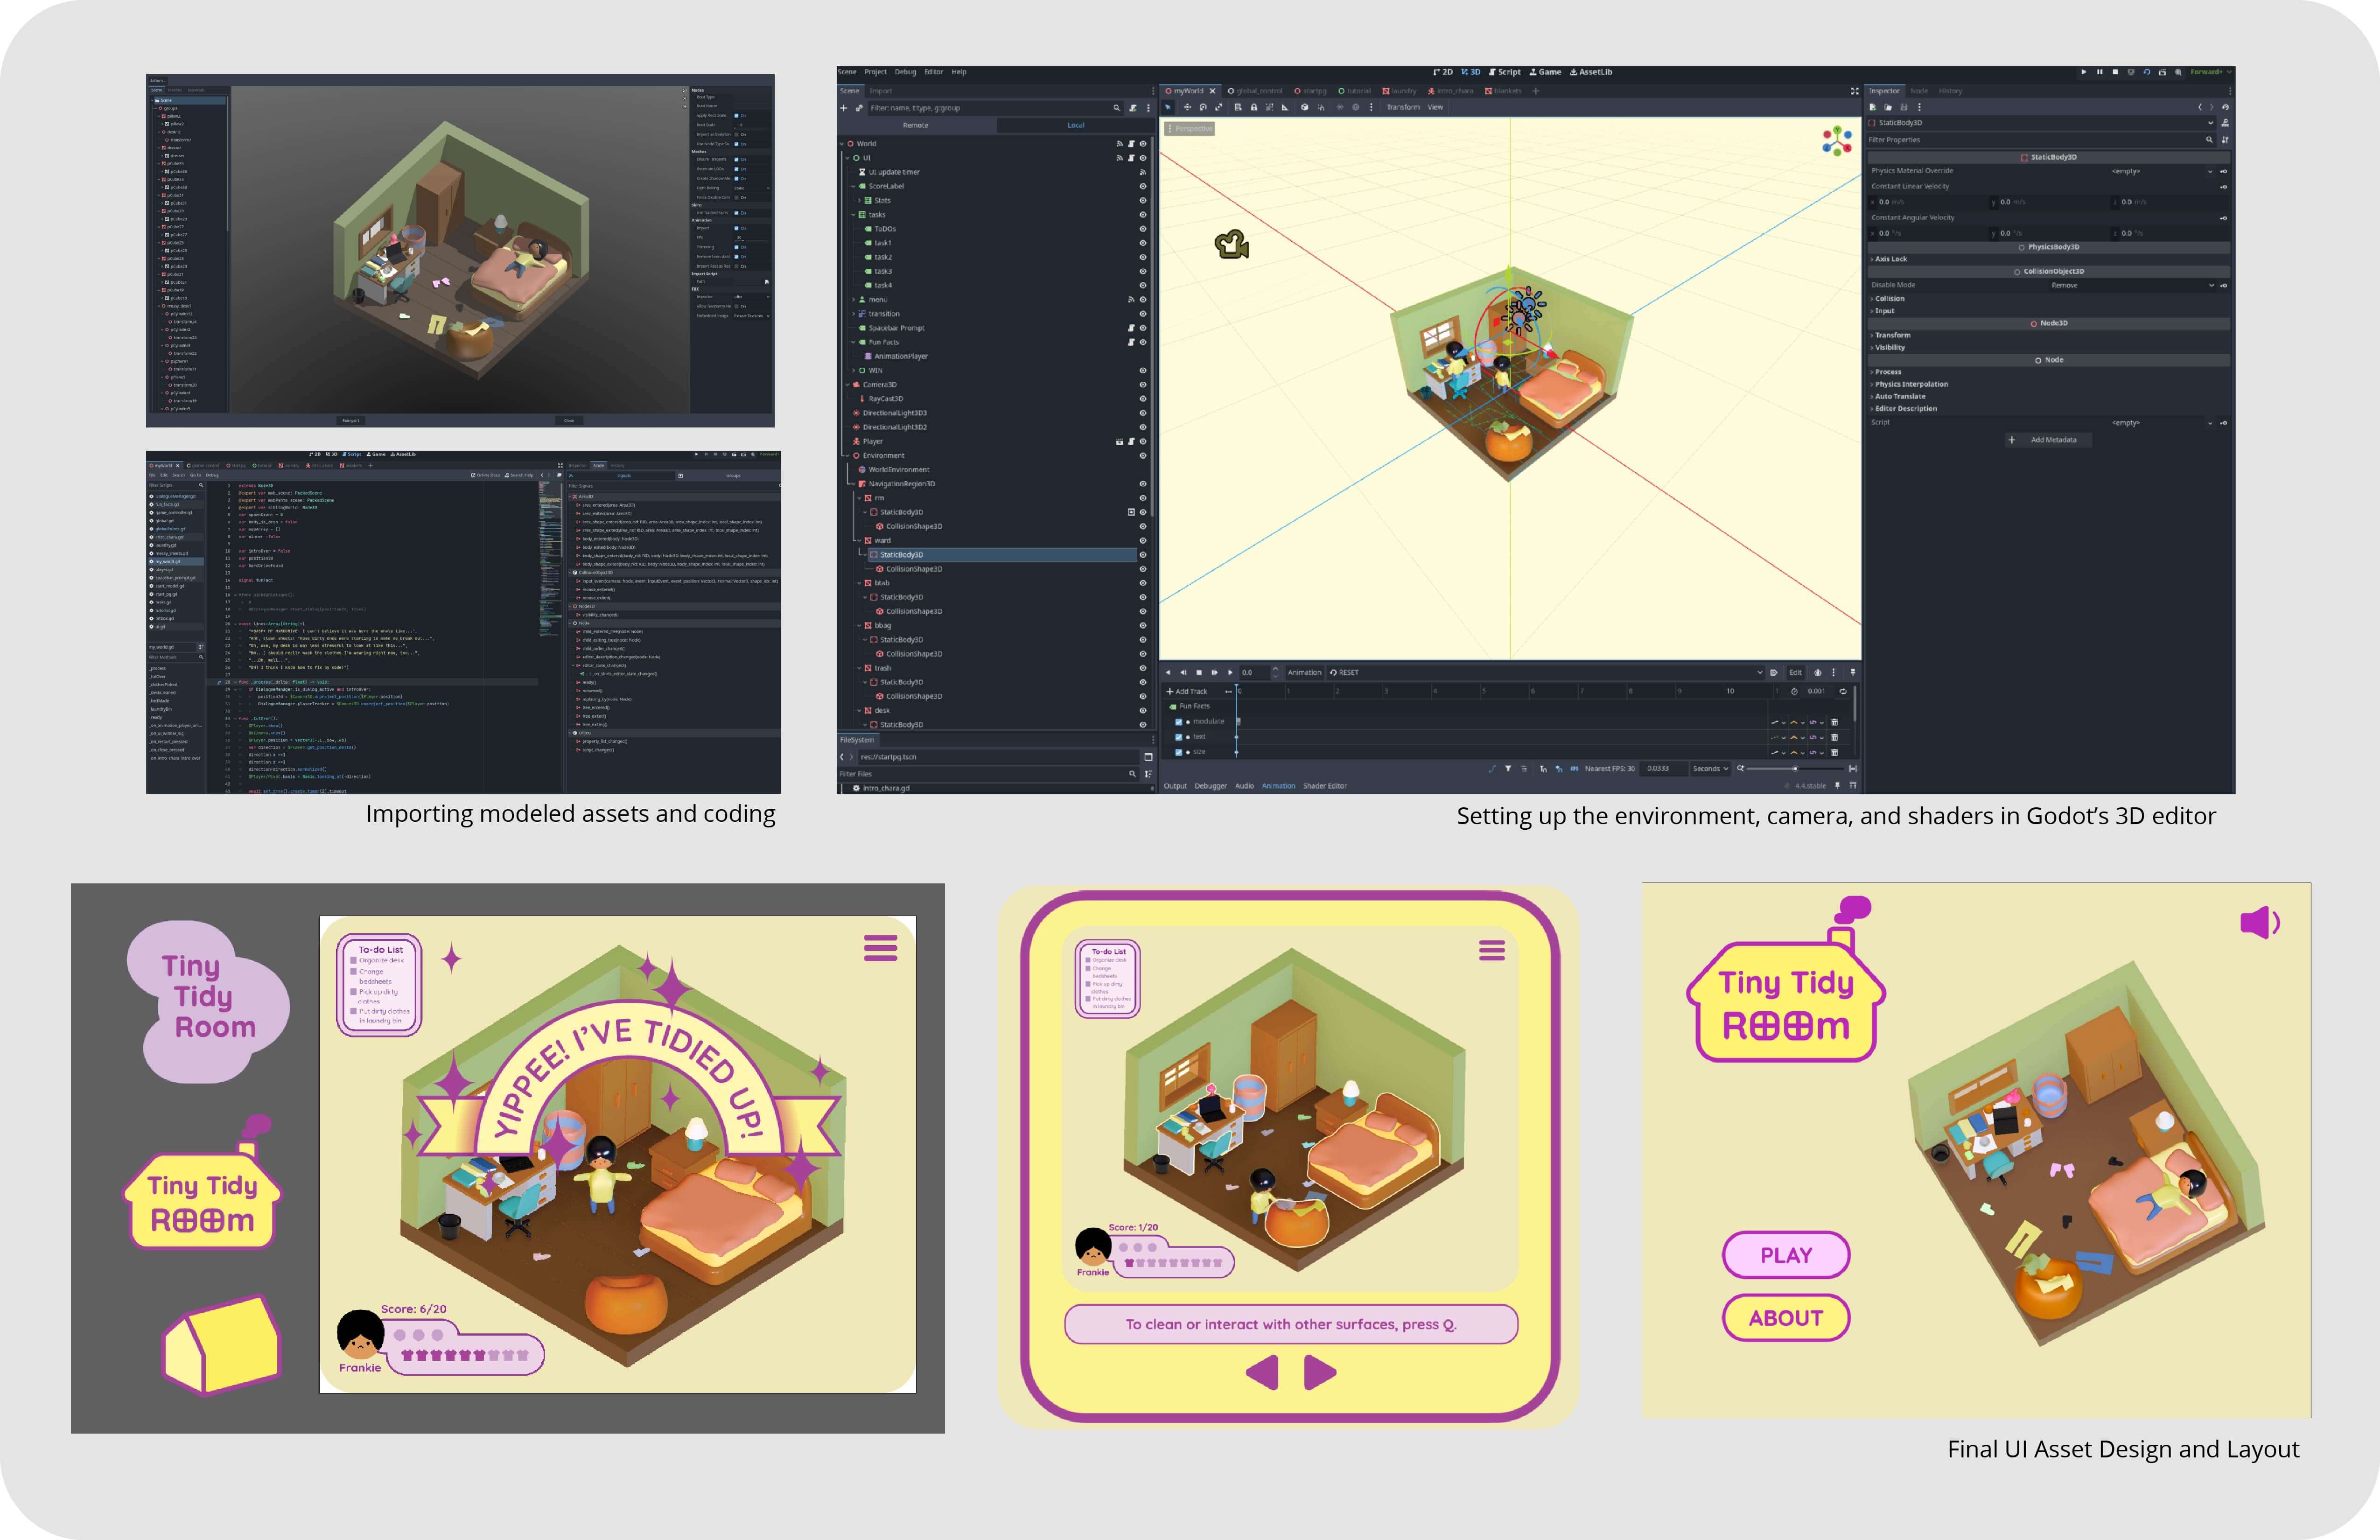Toggle visibility of ScoreLabel node

[1143, 186]
